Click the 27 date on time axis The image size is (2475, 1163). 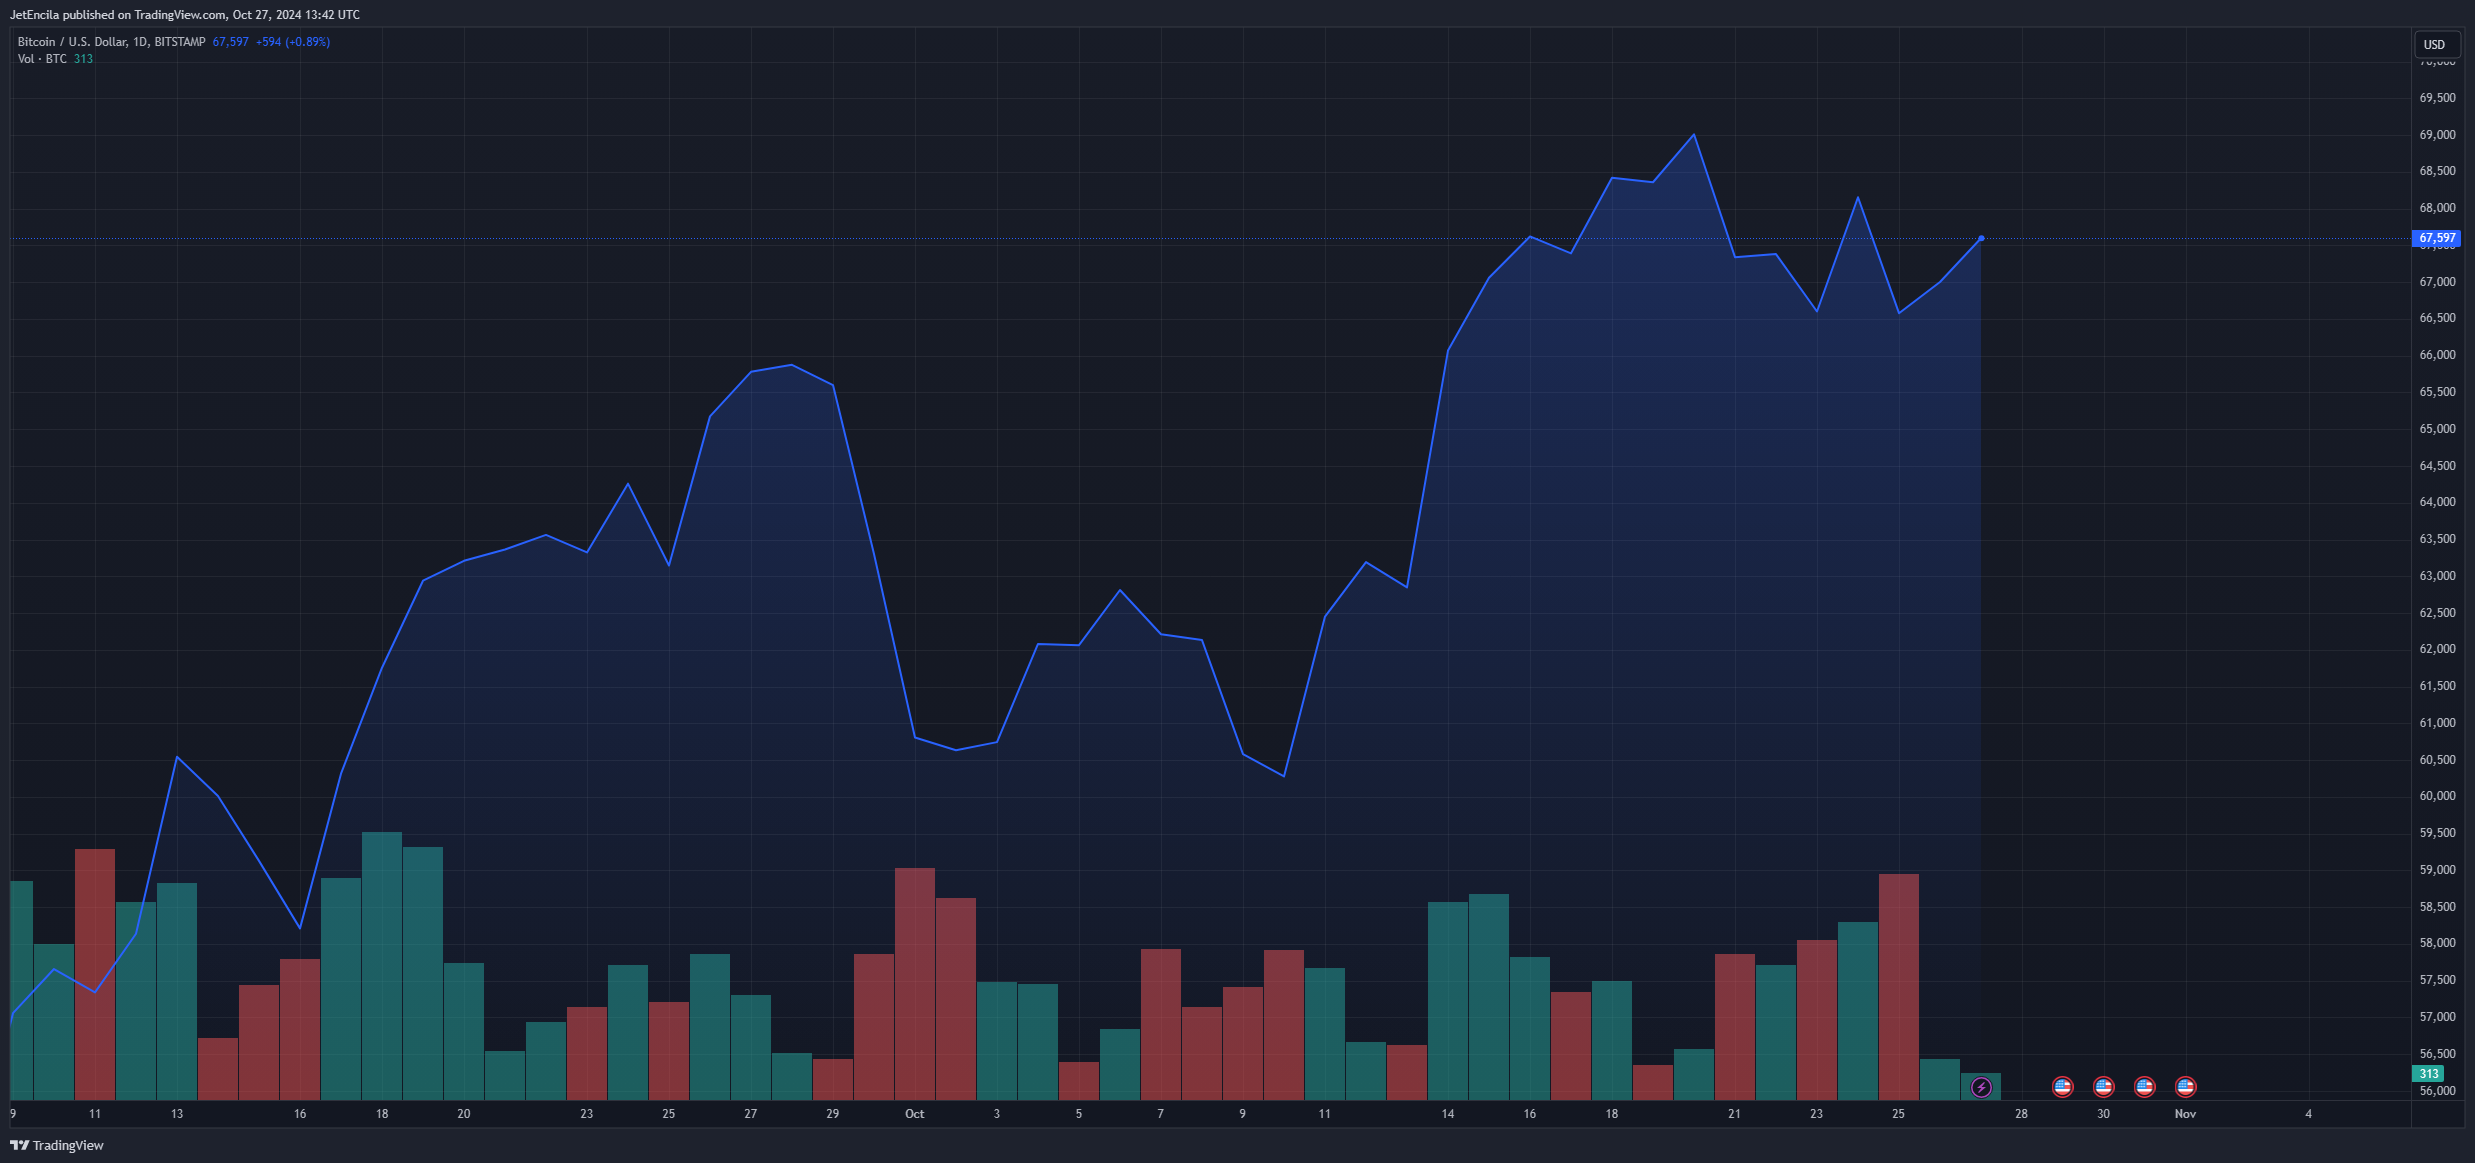pos(750,1114)
